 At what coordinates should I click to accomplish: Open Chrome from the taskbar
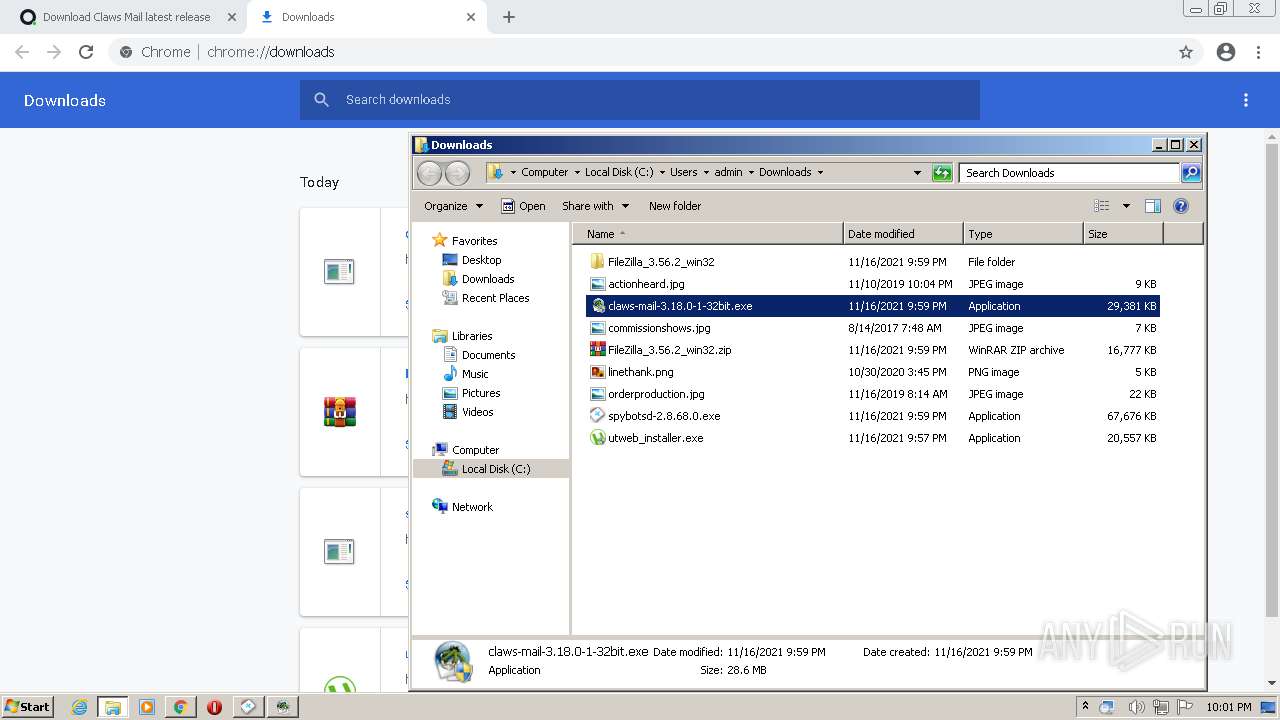[180, 707]
